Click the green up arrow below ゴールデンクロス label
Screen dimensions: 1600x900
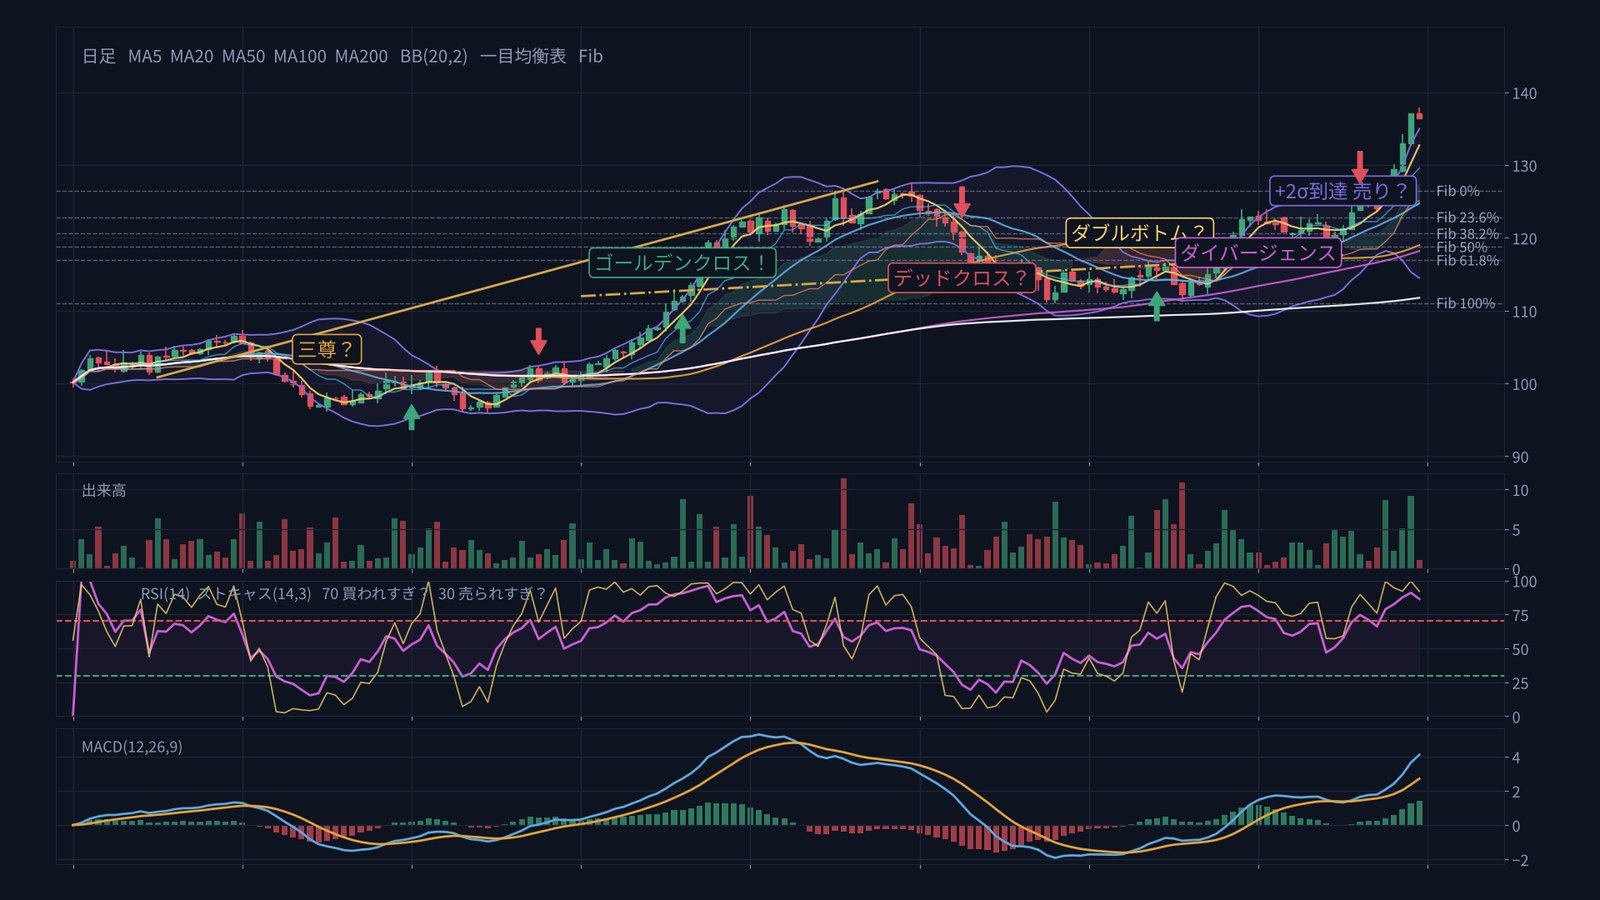point(683,328)
